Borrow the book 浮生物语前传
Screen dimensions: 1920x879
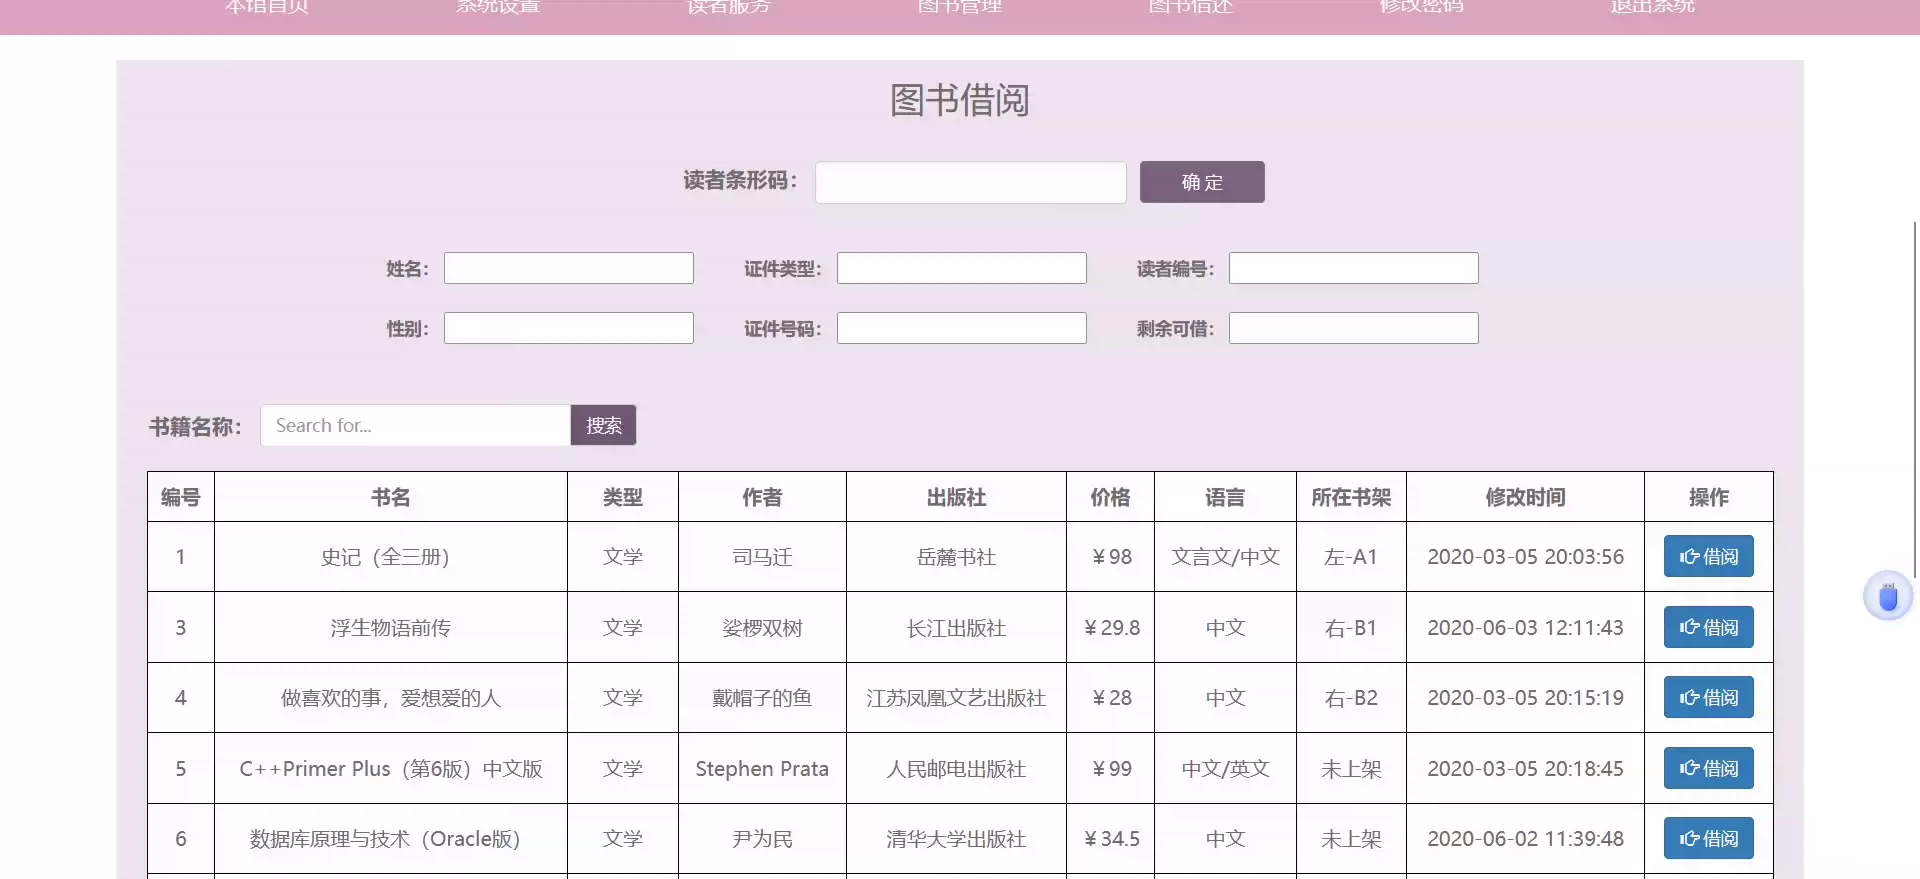(x=1708, y=628)
